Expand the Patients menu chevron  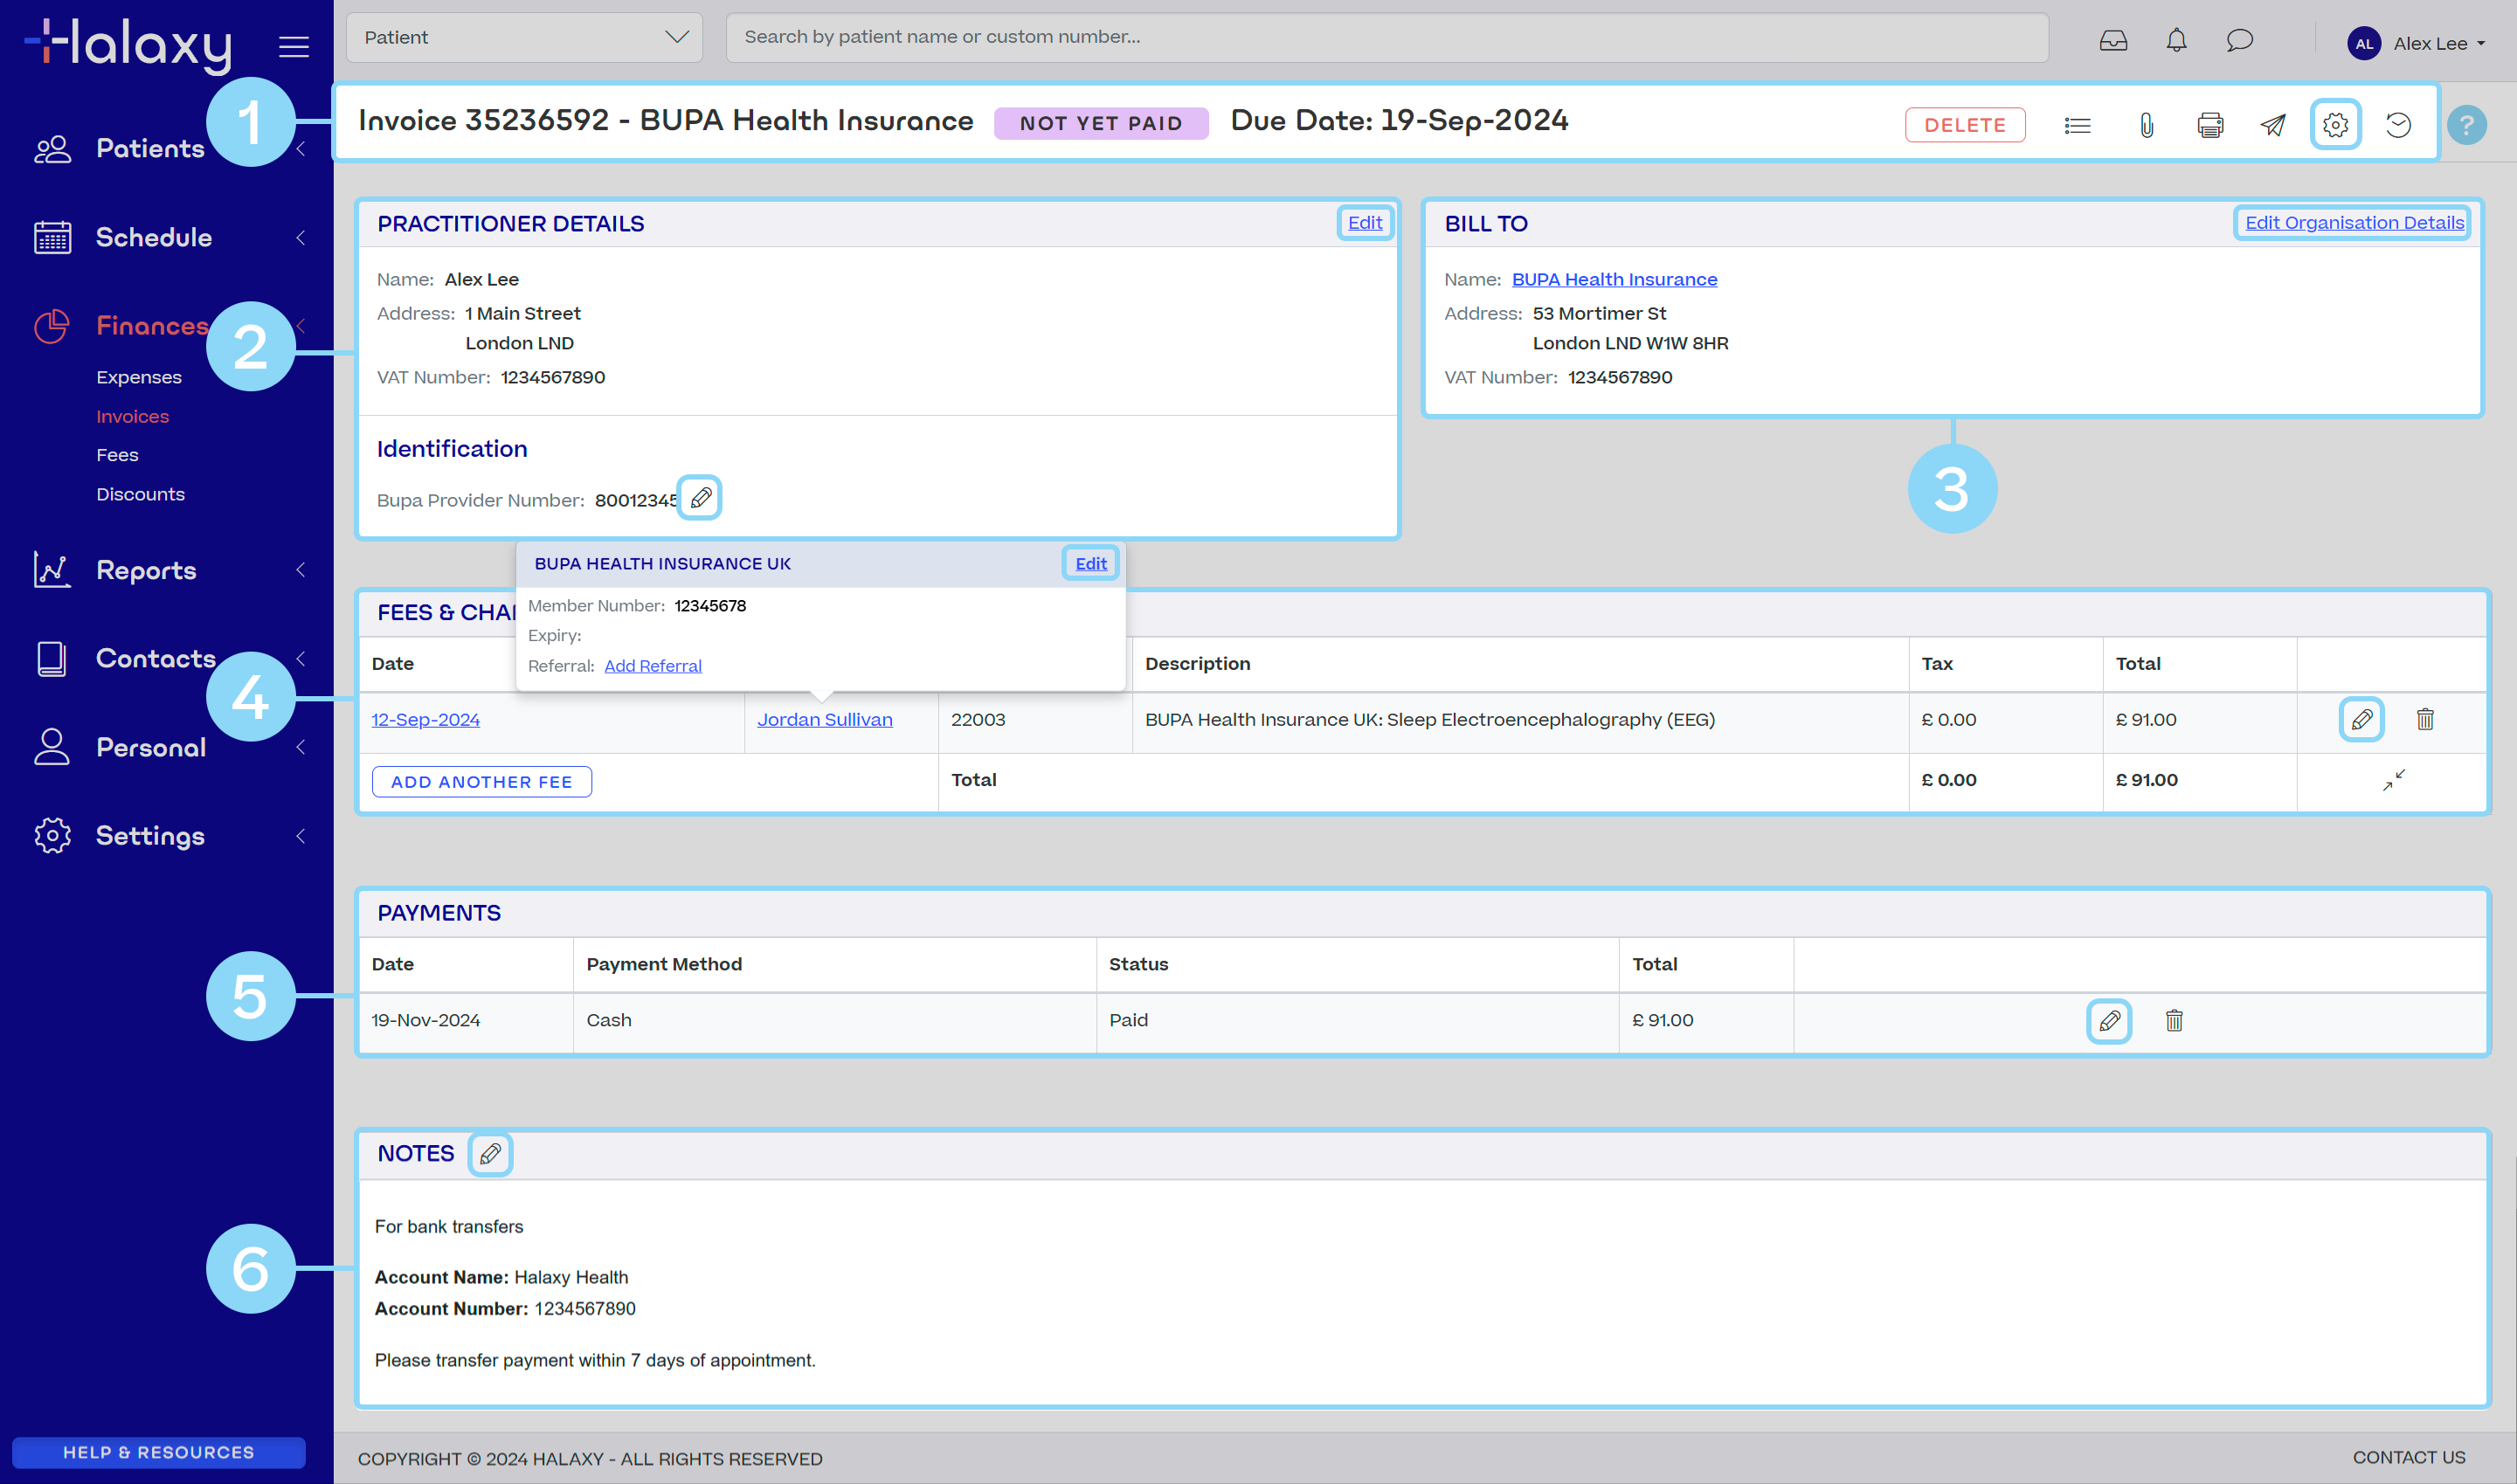[x=300, y=149]
